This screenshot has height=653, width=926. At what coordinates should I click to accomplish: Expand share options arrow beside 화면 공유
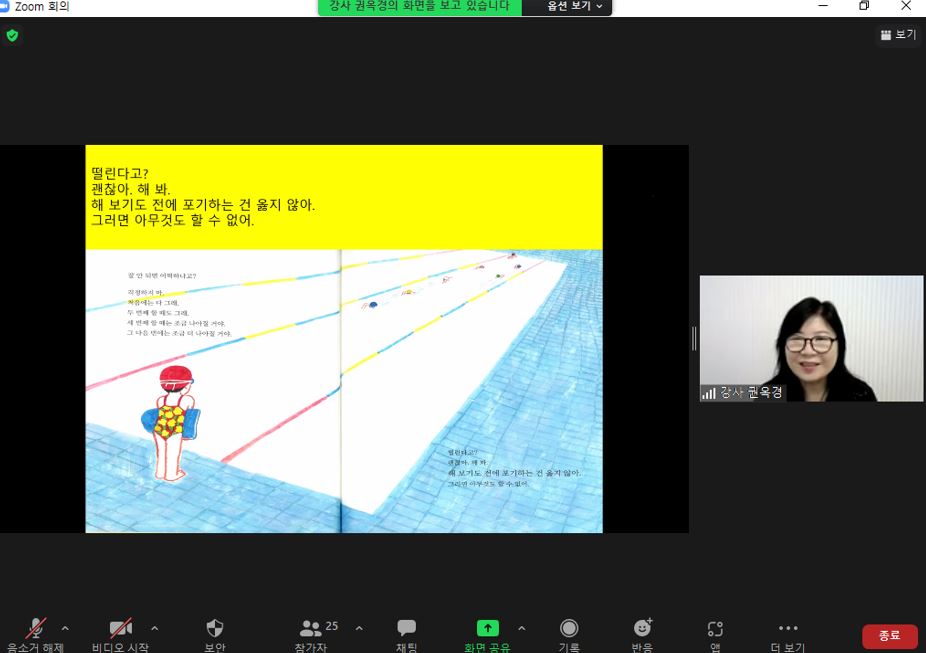coord(521,628)
